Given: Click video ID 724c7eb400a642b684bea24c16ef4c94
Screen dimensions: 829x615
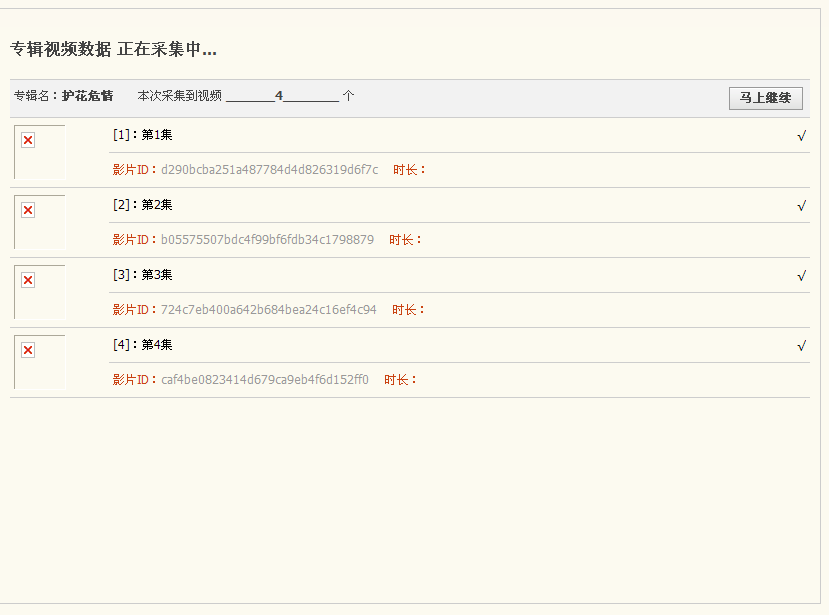Looking at the screenshot, I should [269, 309].
